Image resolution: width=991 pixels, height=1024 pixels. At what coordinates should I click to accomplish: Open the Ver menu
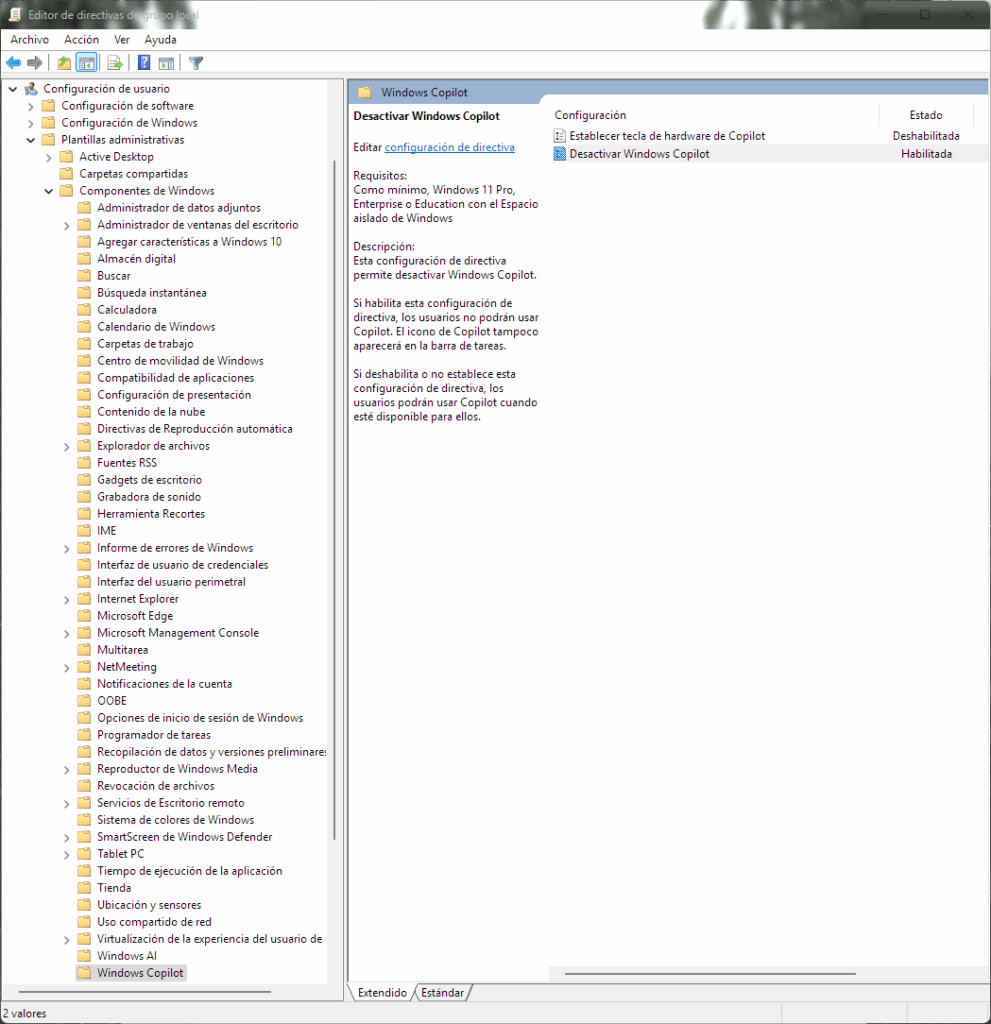click(x=122, y=39)
